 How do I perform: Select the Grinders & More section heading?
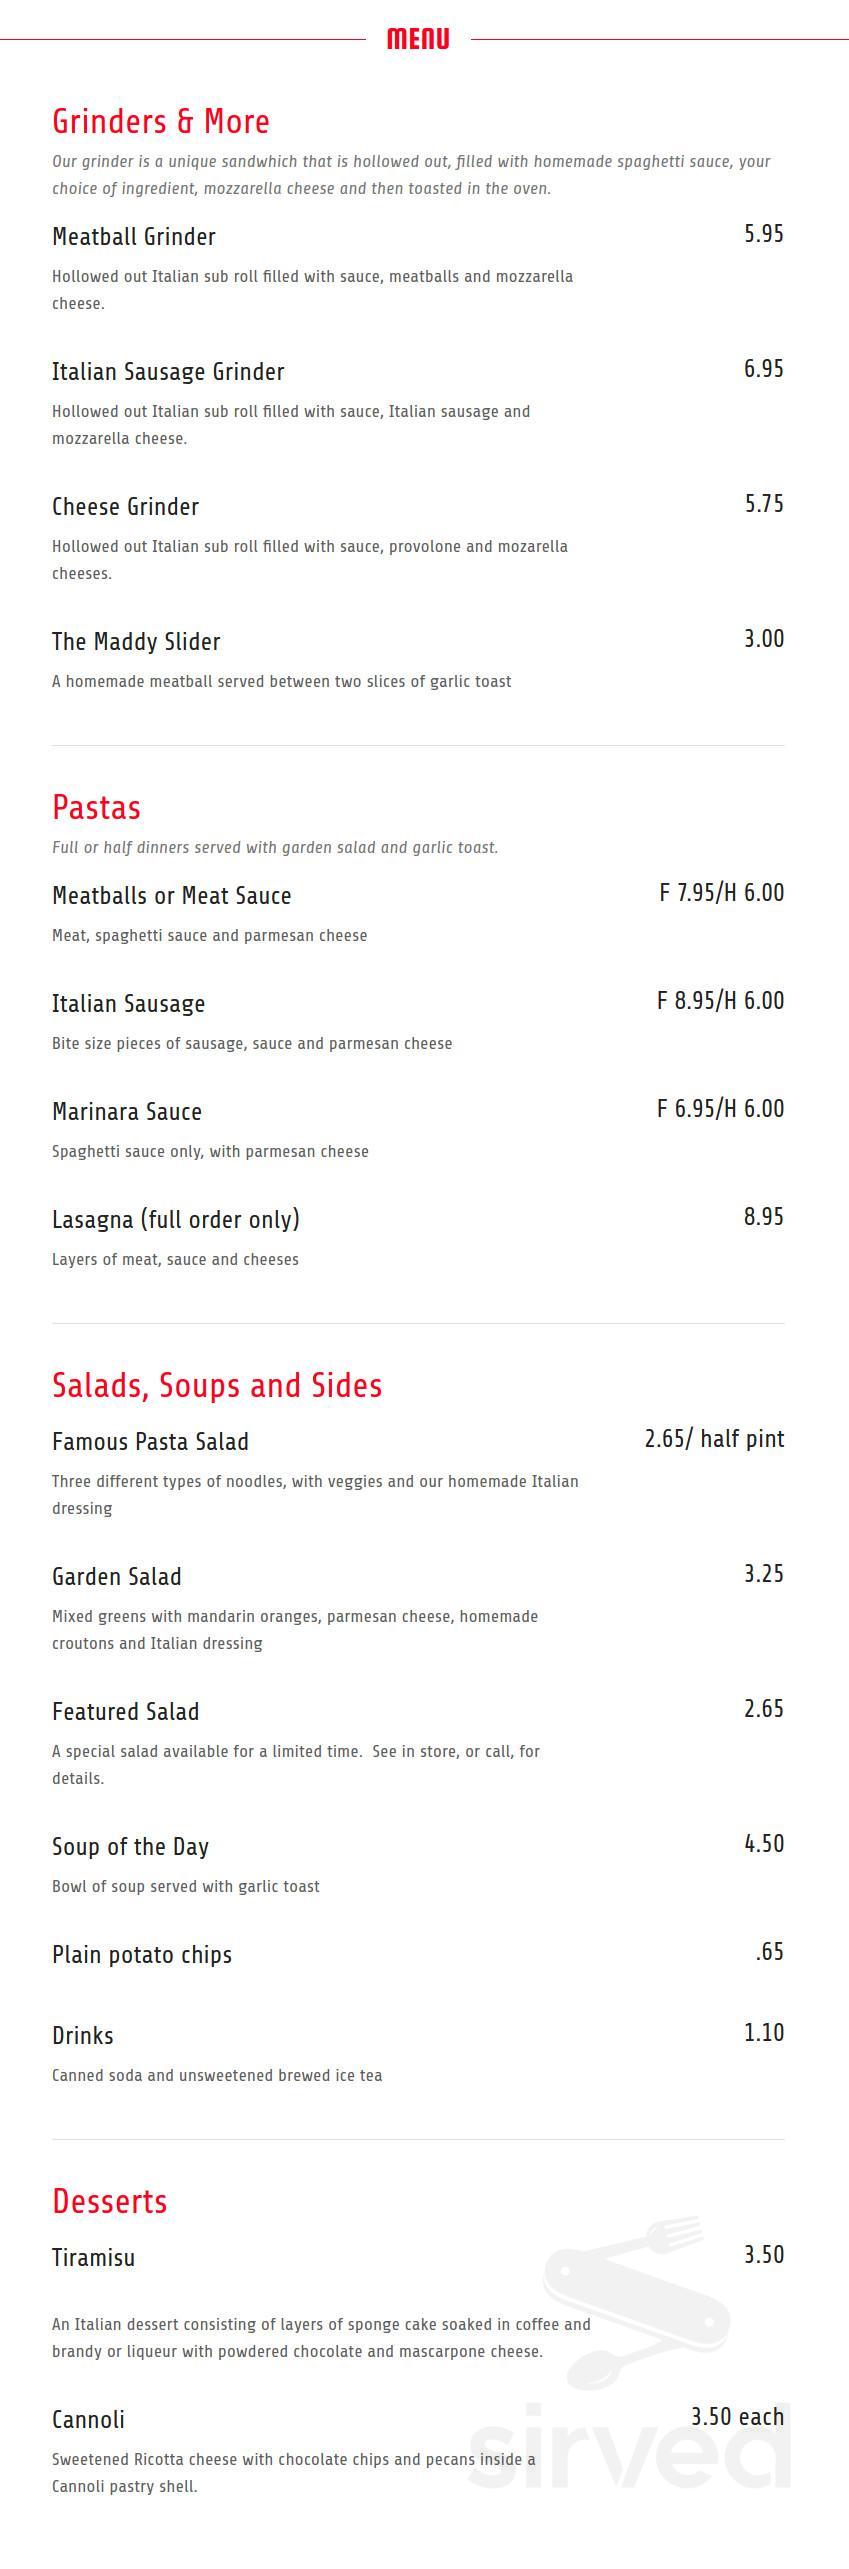coord(161,121)
